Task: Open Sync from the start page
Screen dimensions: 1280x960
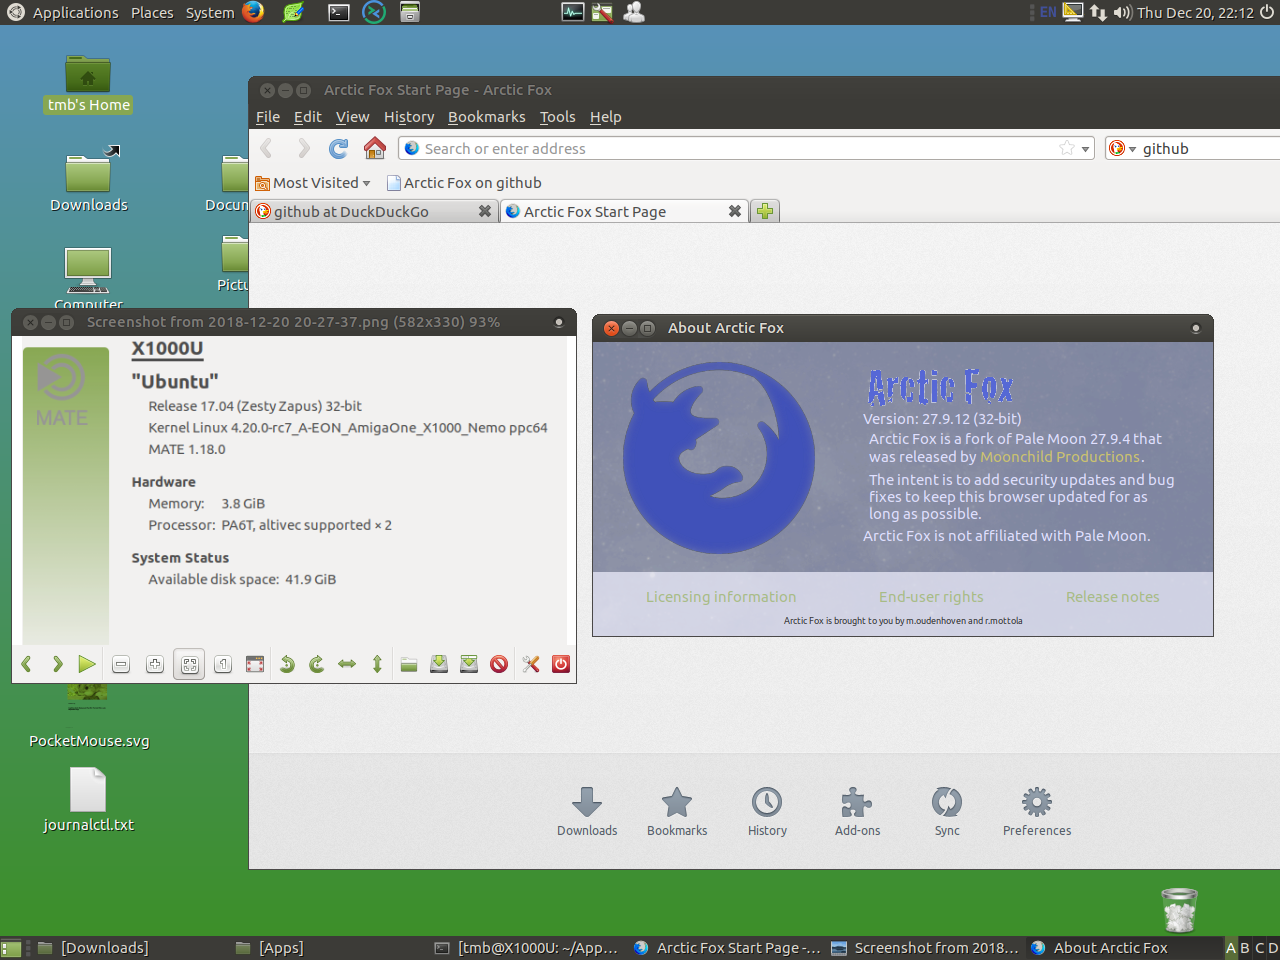Action: coord(946,810)
